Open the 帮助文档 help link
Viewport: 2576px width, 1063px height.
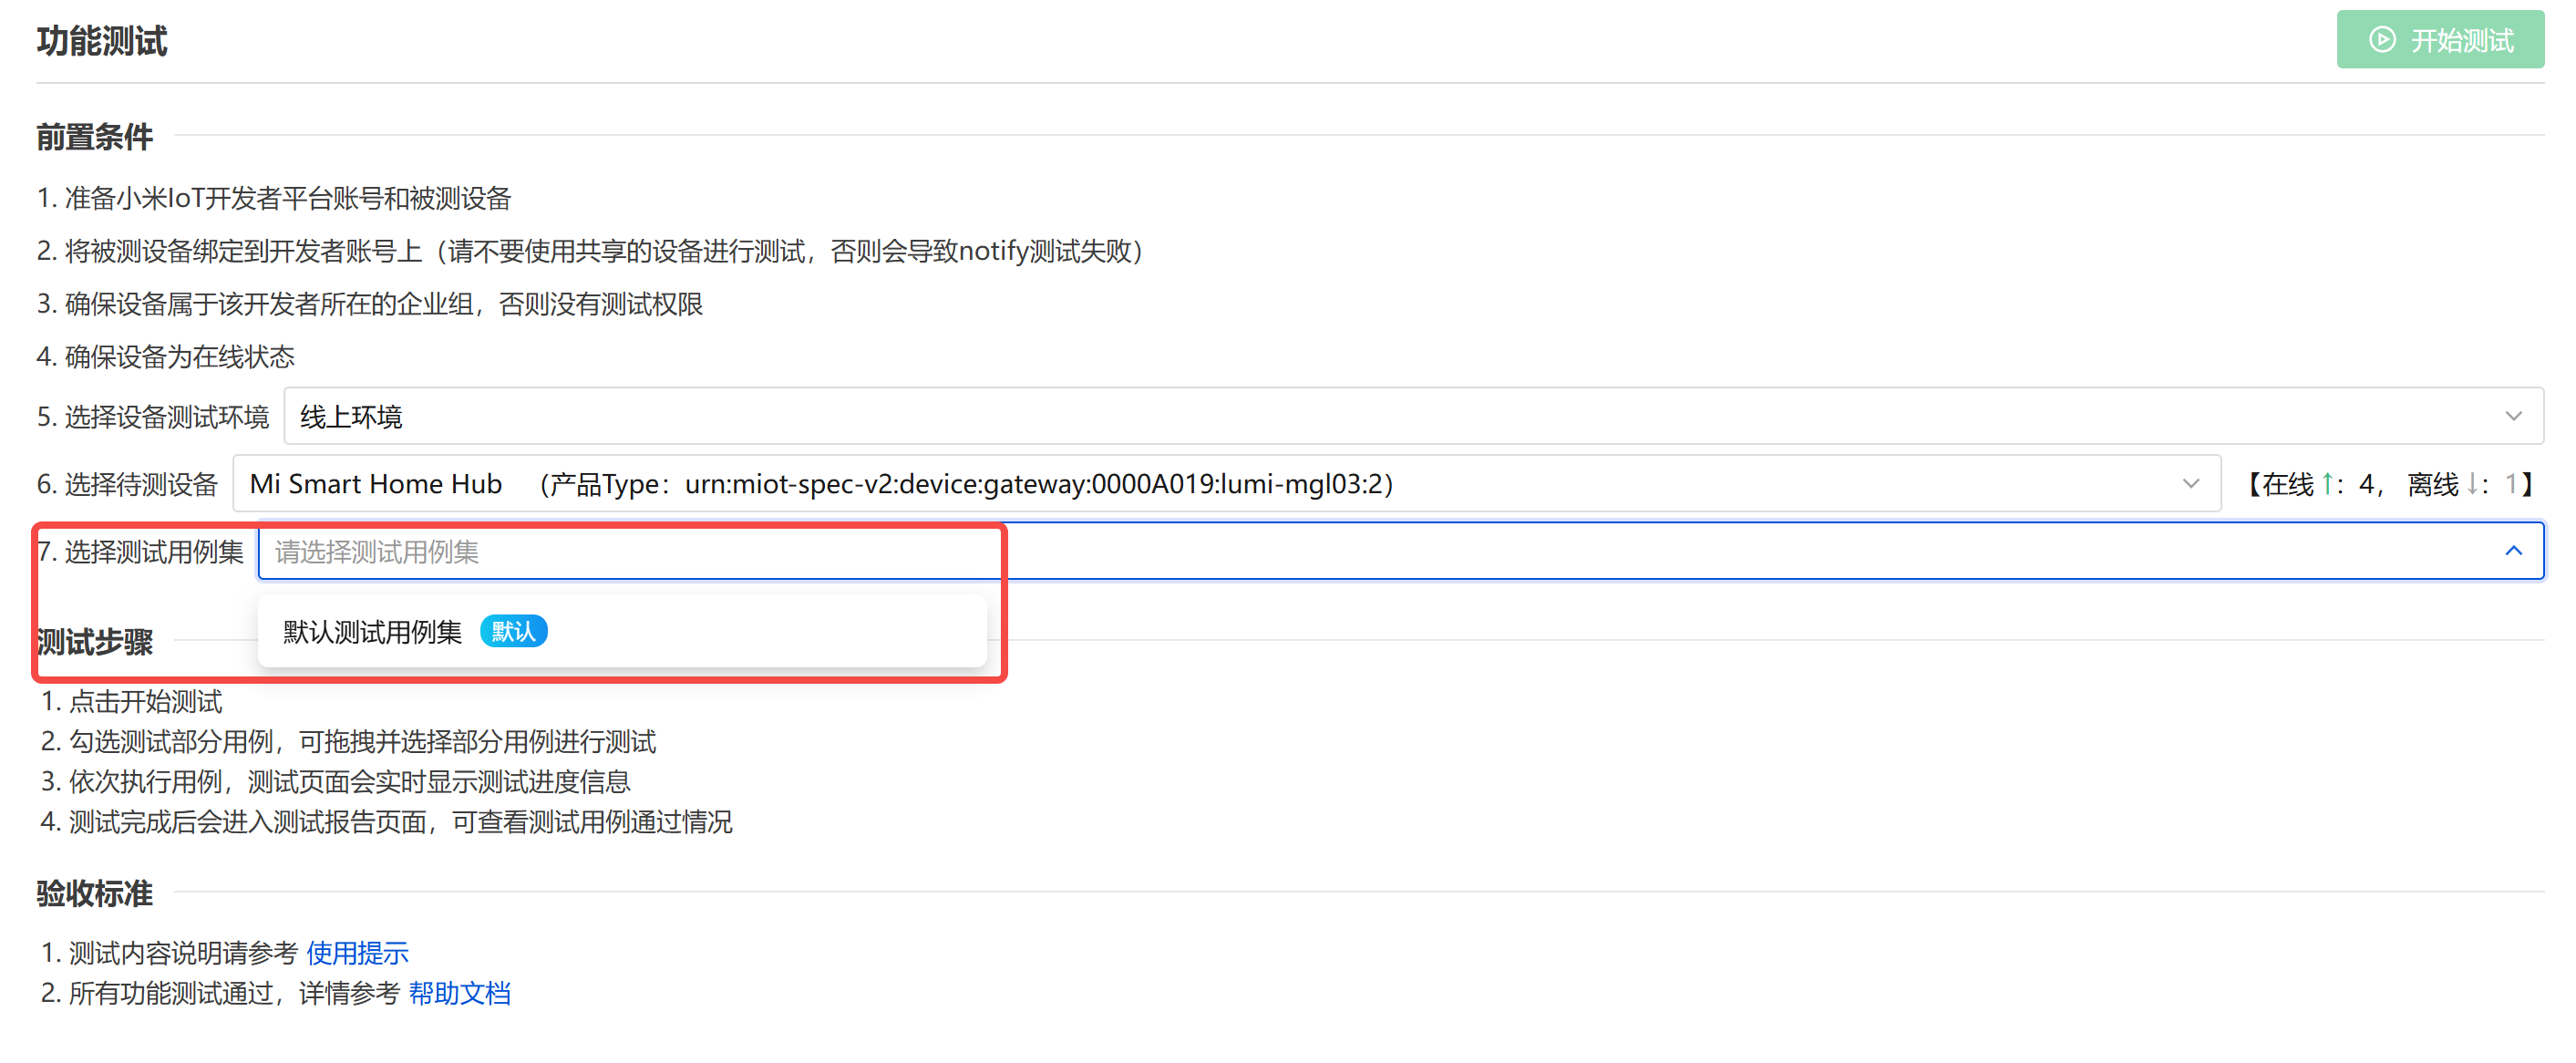[x=459, y=993]
